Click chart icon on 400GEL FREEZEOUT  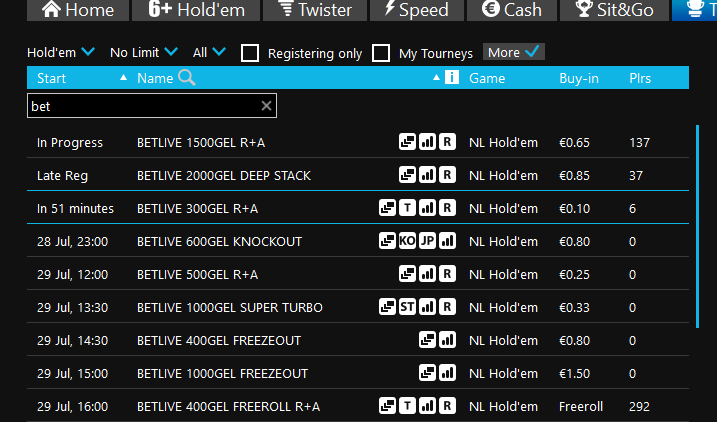click(447, 340)
